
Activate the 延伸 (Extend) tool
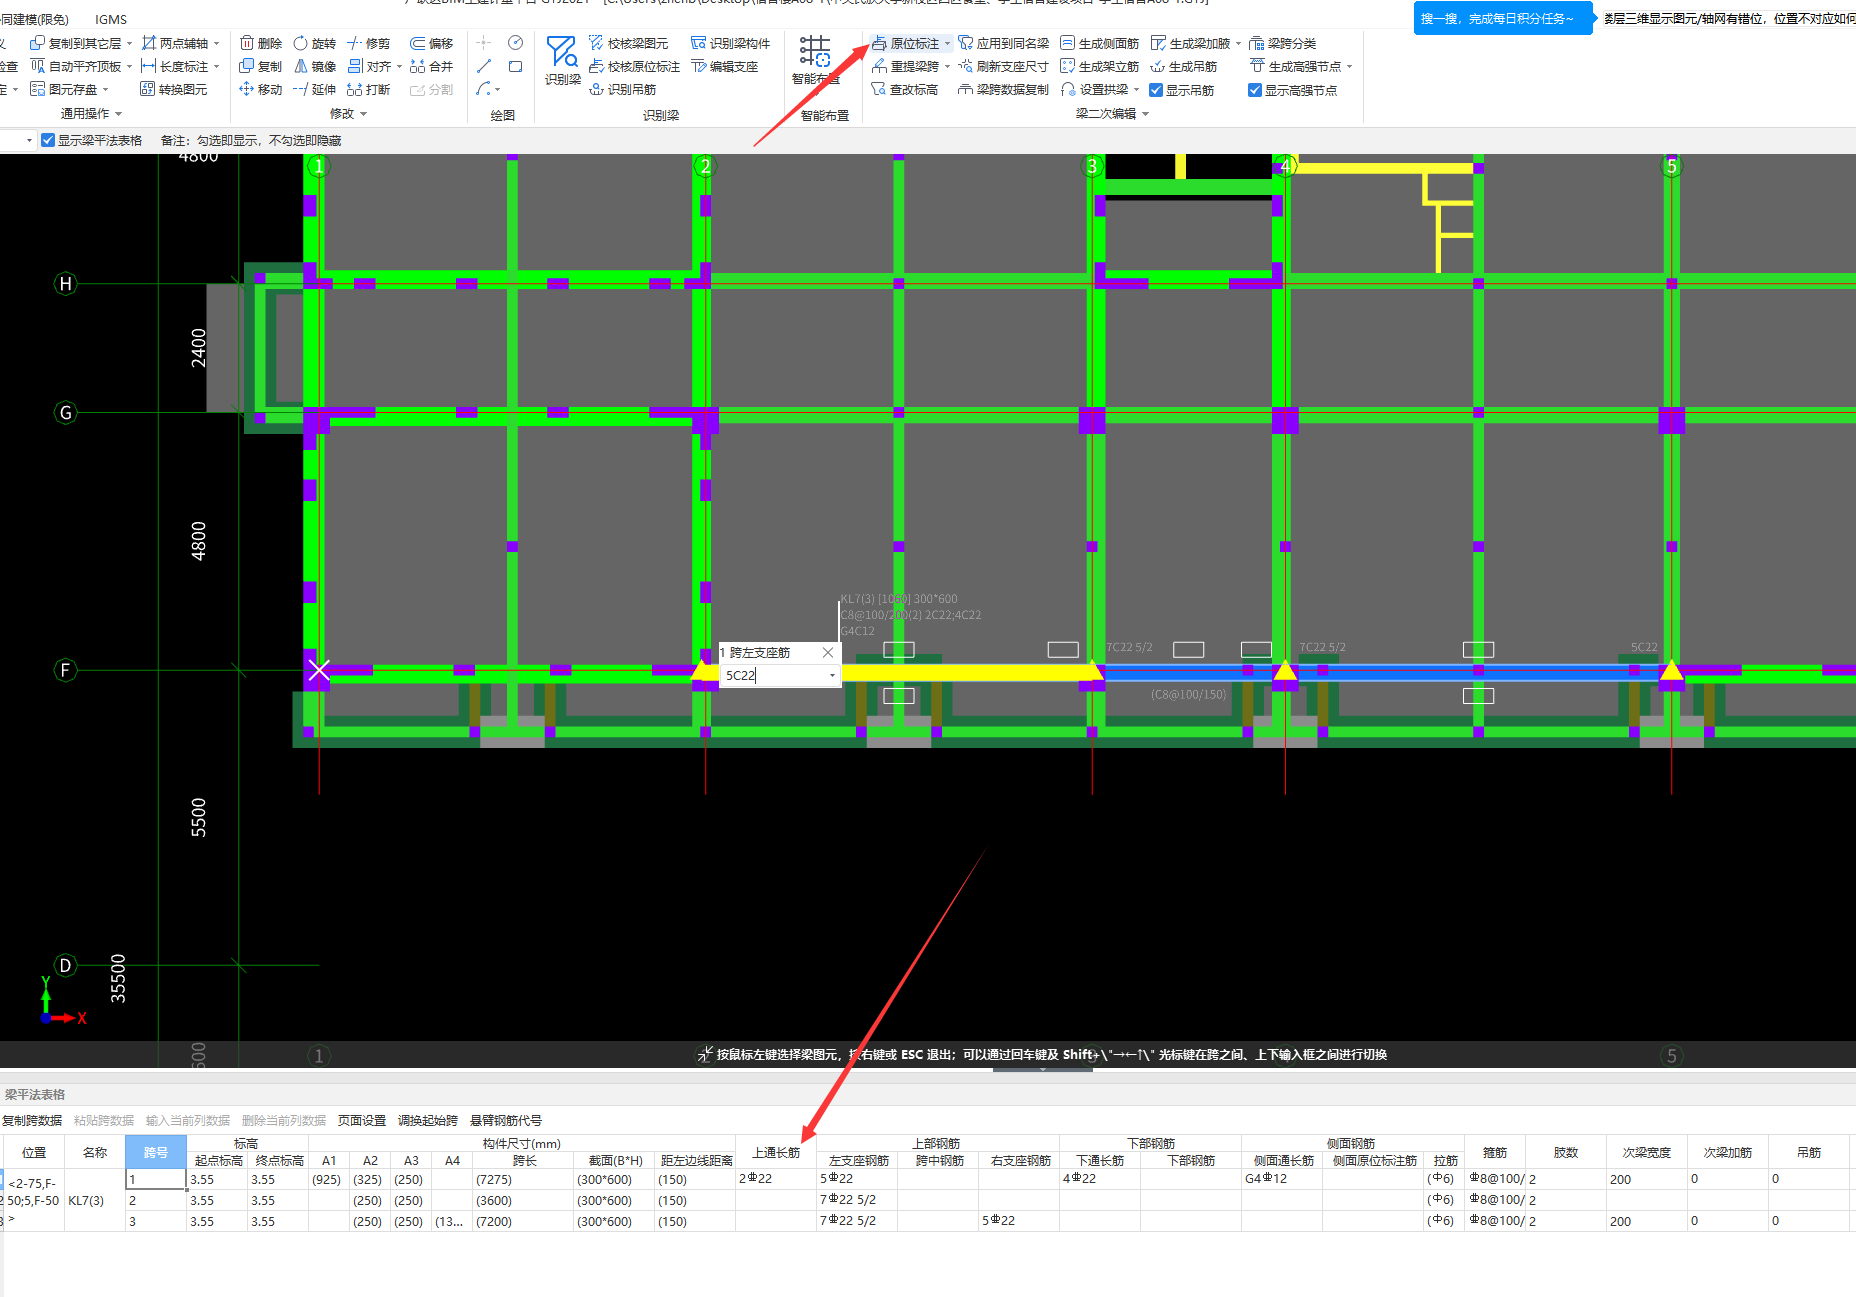(314, 89)
